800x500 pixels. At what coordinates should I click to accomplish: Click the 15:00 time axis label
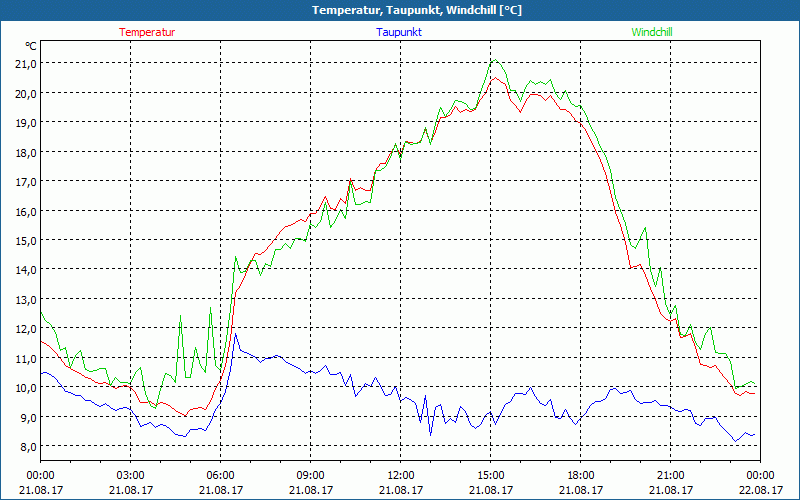[491, 476]
